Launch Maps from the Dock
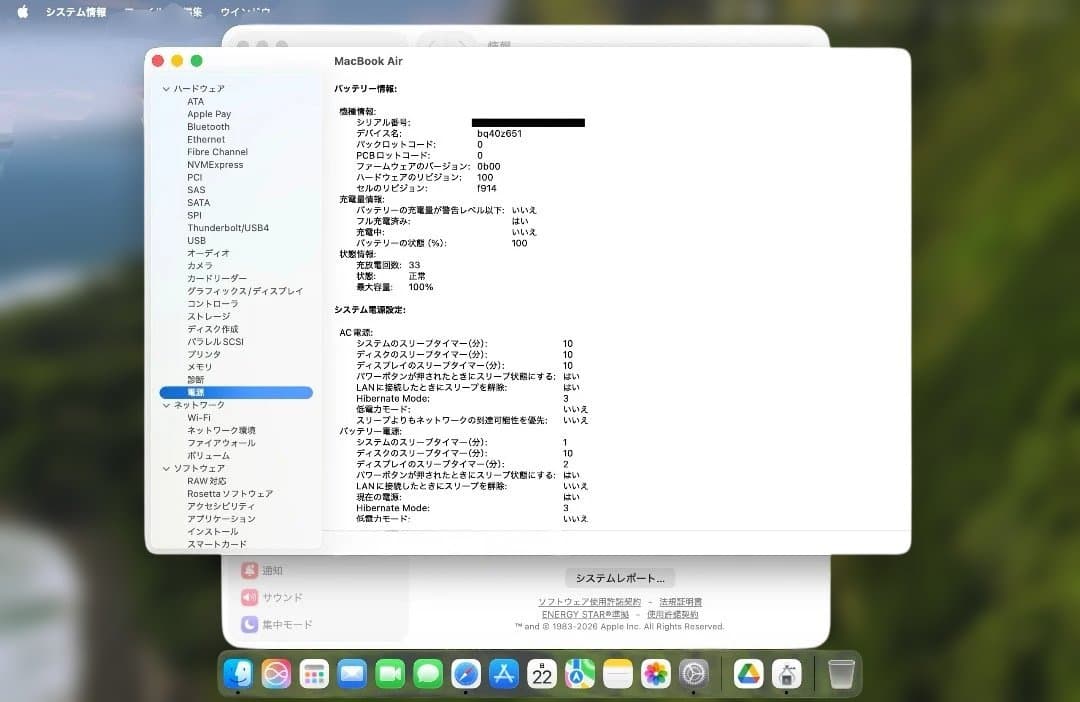 (580, 674)
